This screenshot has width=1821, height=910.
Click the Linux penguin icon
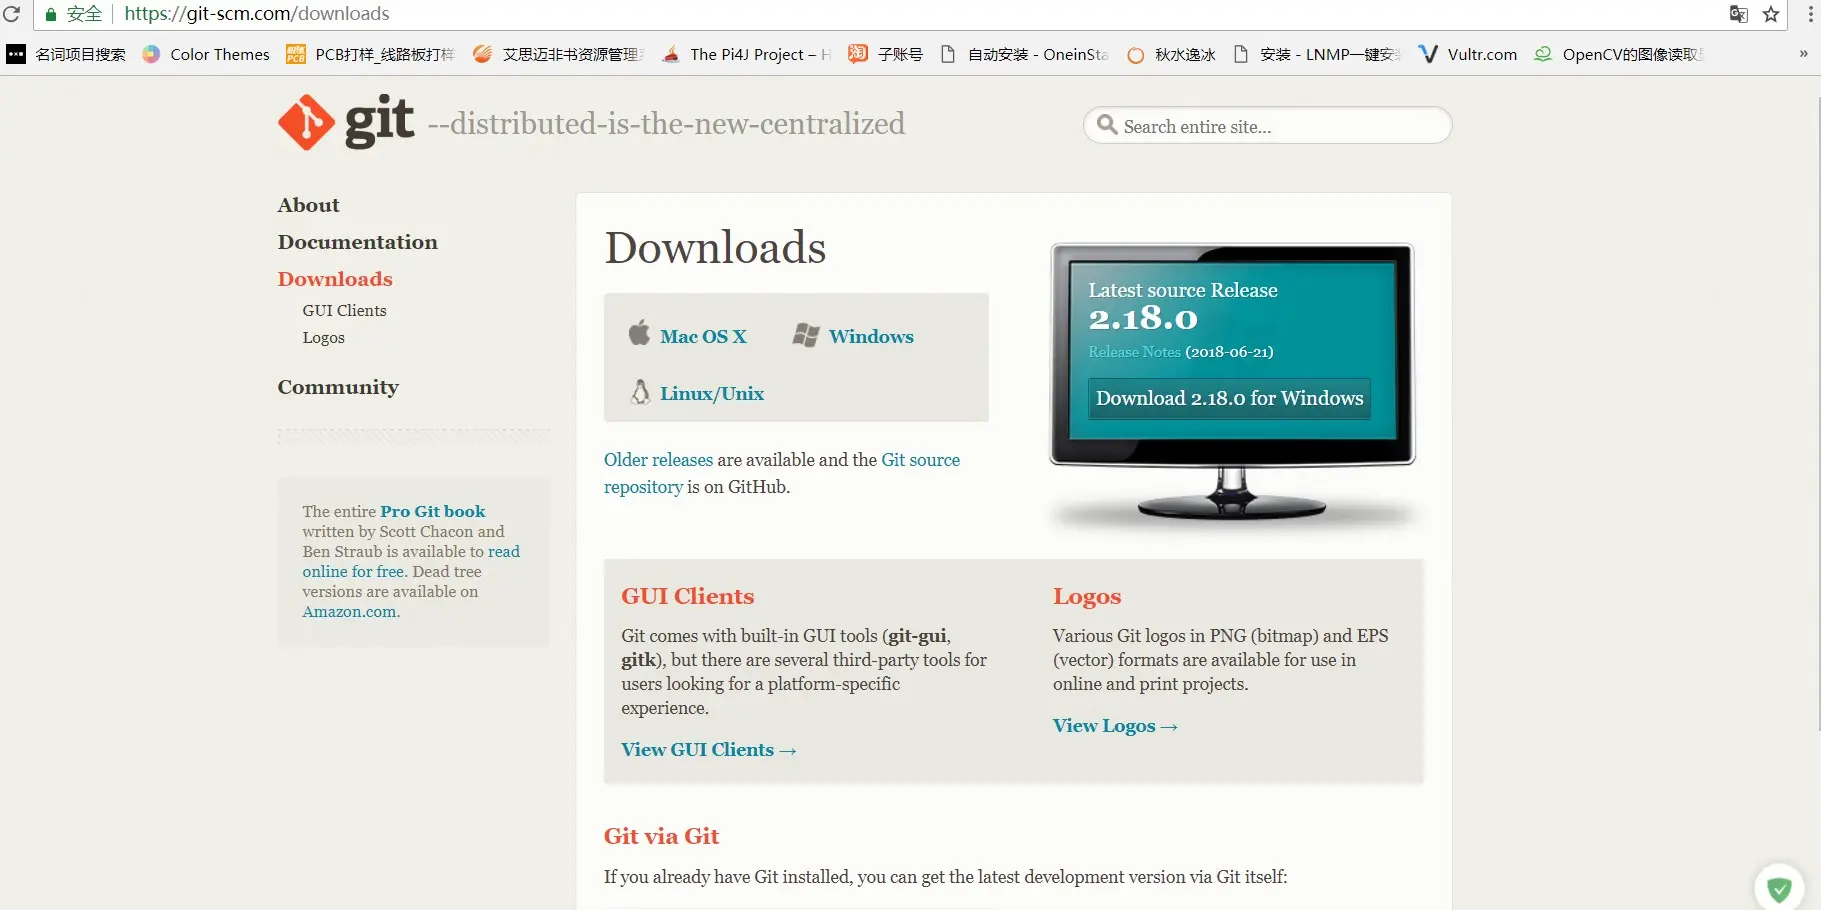point(640,392)
